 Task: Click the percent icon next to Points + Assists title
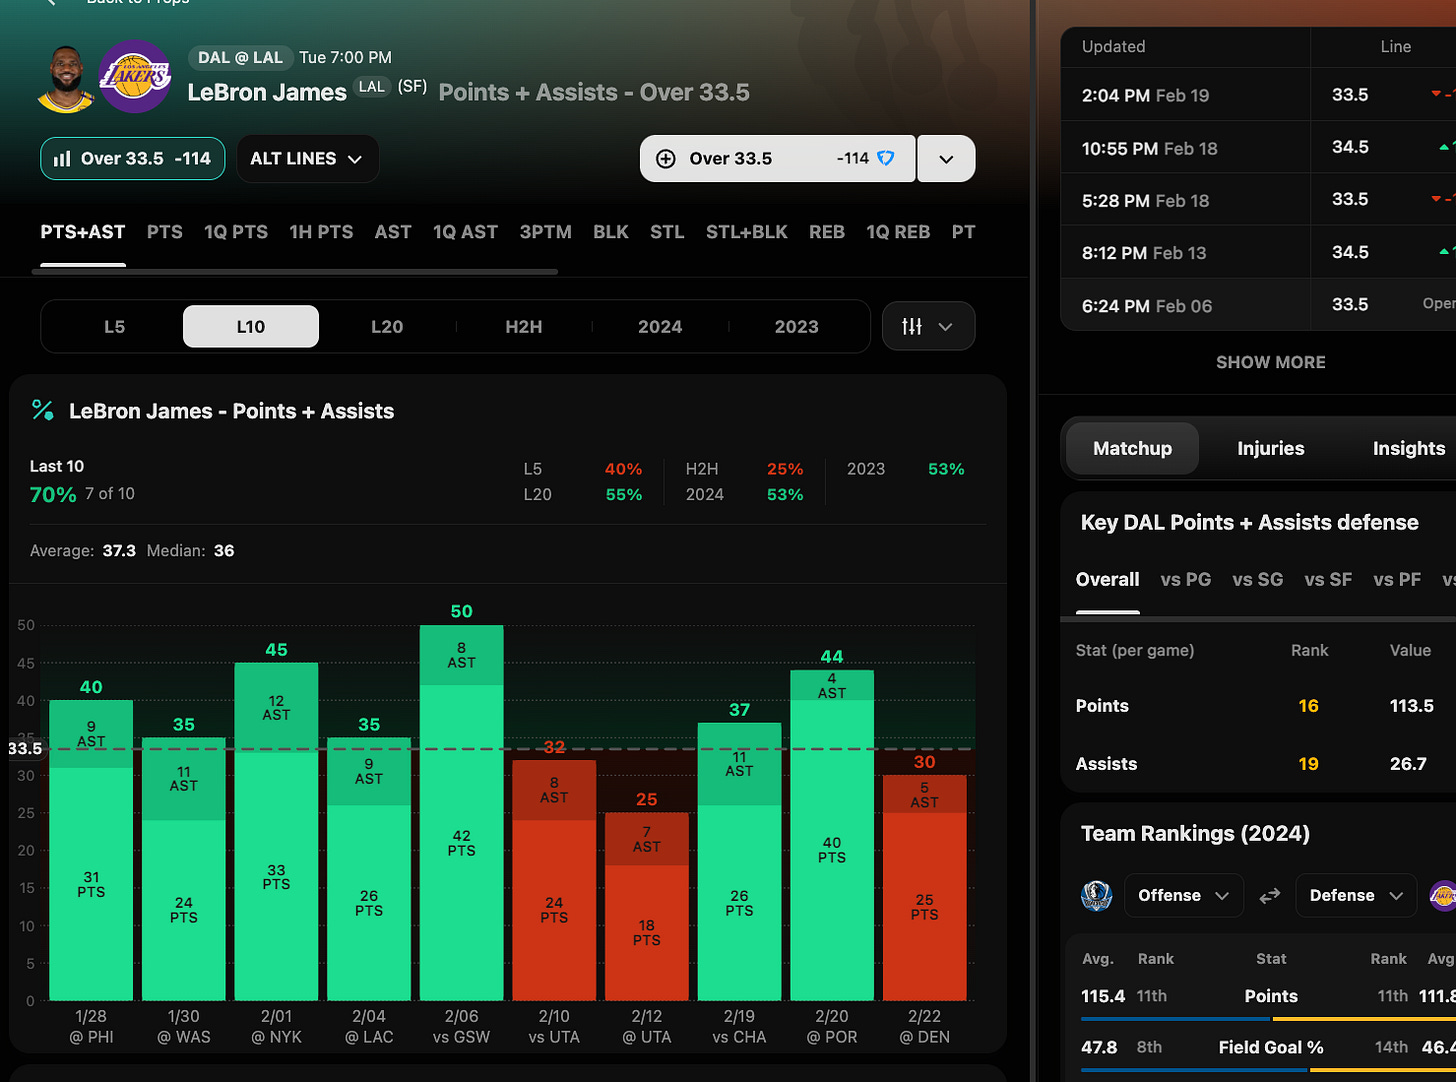point(43,410)
